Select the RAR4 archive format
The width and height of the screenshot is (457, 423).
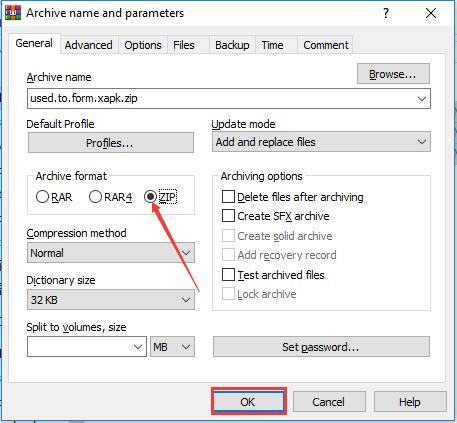pos(95,197)
